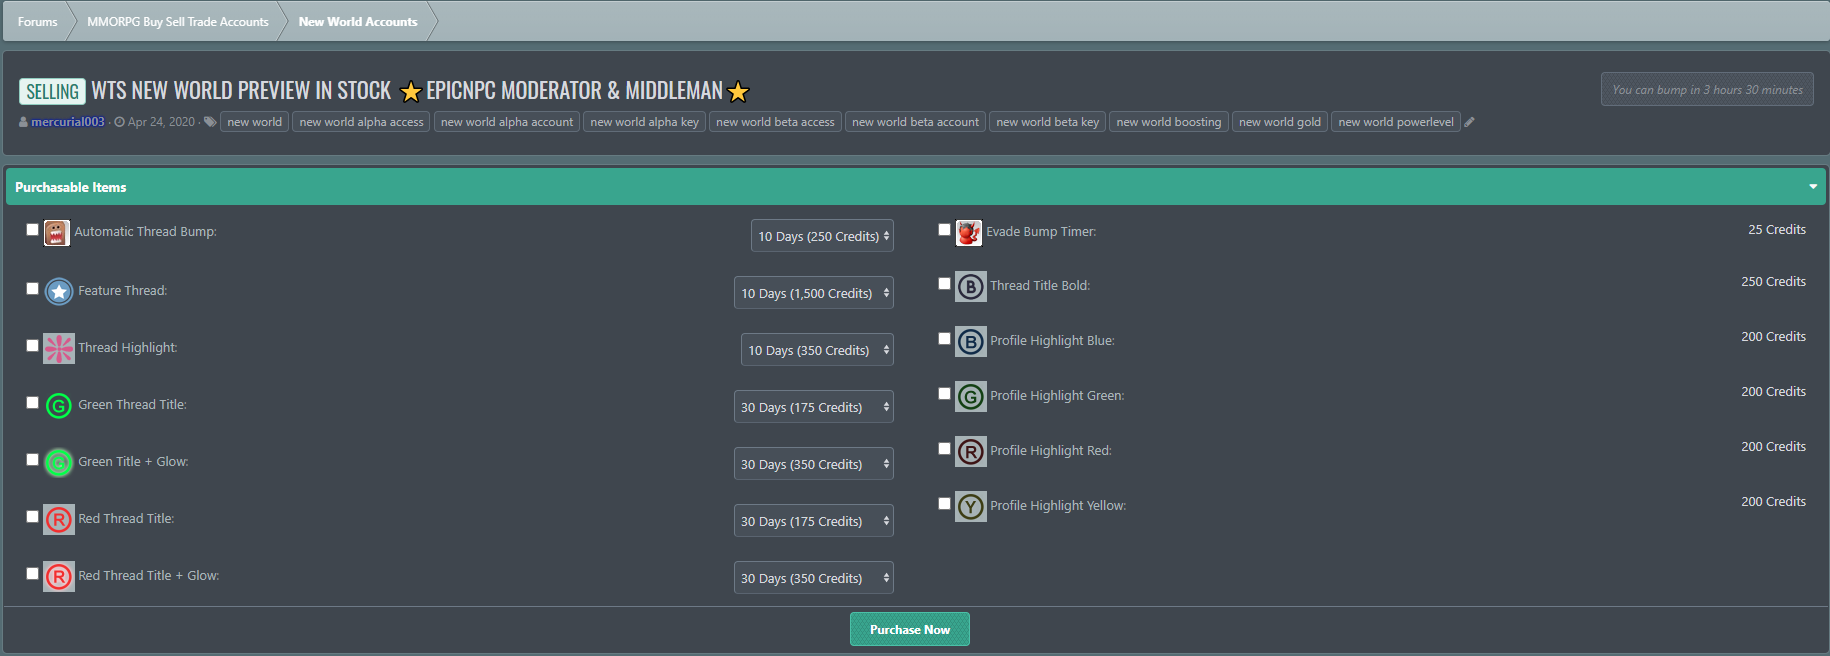The height and width of the screenshot is (656, 1830).
Task: Click the Automatic Thread Bump icon
Action: [57, 233]
